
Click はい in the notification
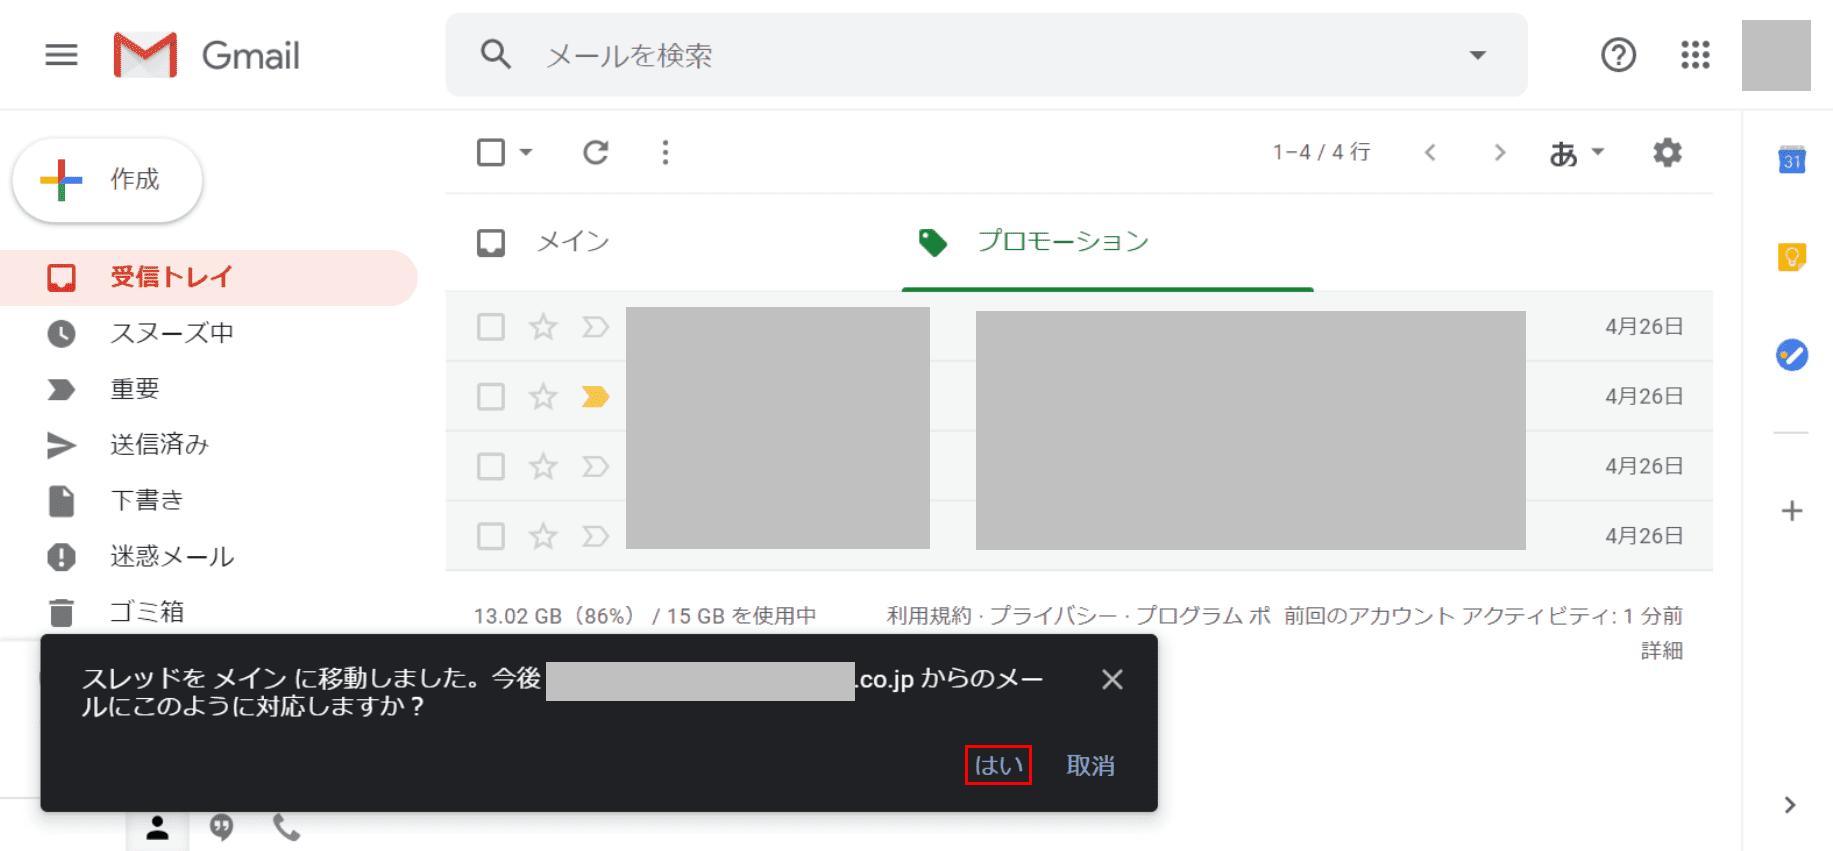click(998, 765)
